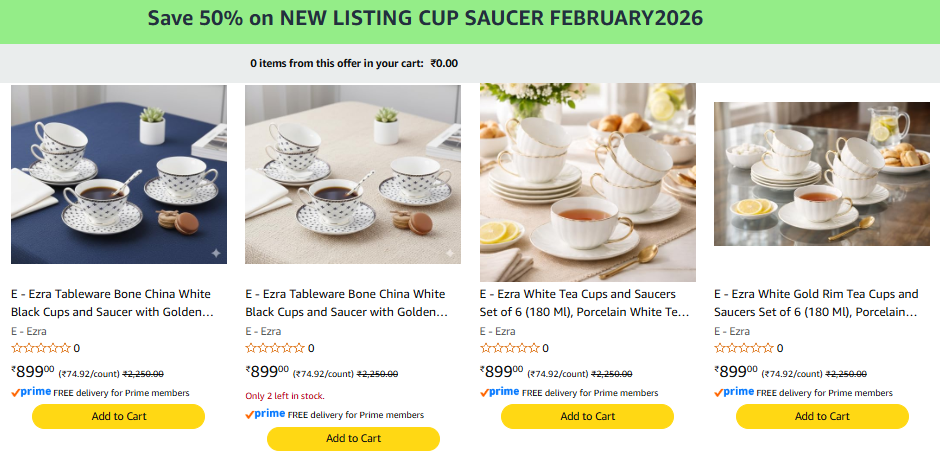Viewport: 940px width, 455px height.
Task: View cup set image on navy tablecloth
Action: (x=119, y=174)
